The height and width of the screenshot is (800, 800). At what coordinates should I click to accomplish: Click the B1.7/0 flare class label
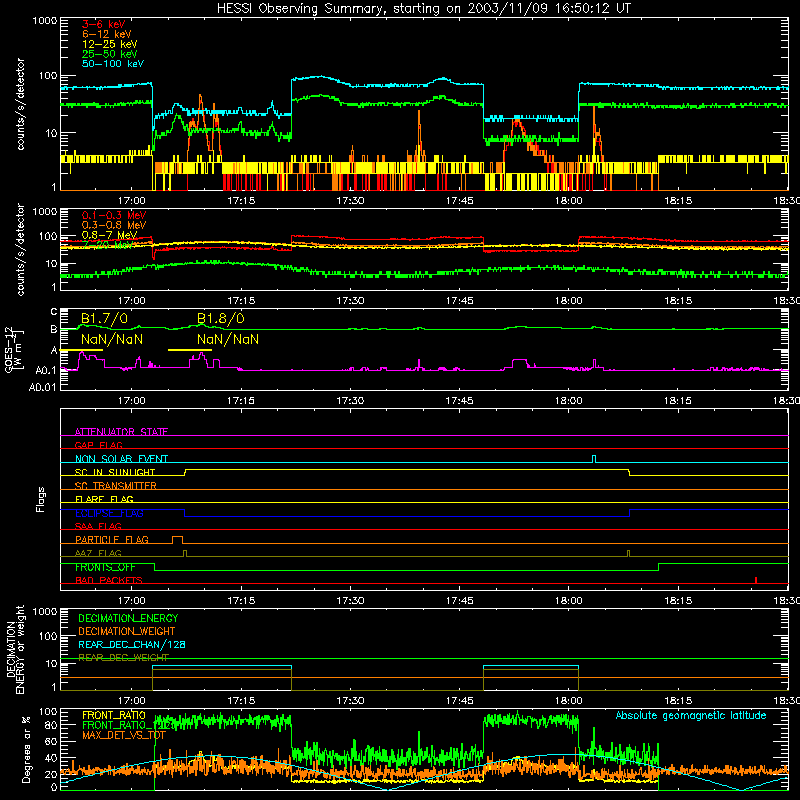(104, 319)
